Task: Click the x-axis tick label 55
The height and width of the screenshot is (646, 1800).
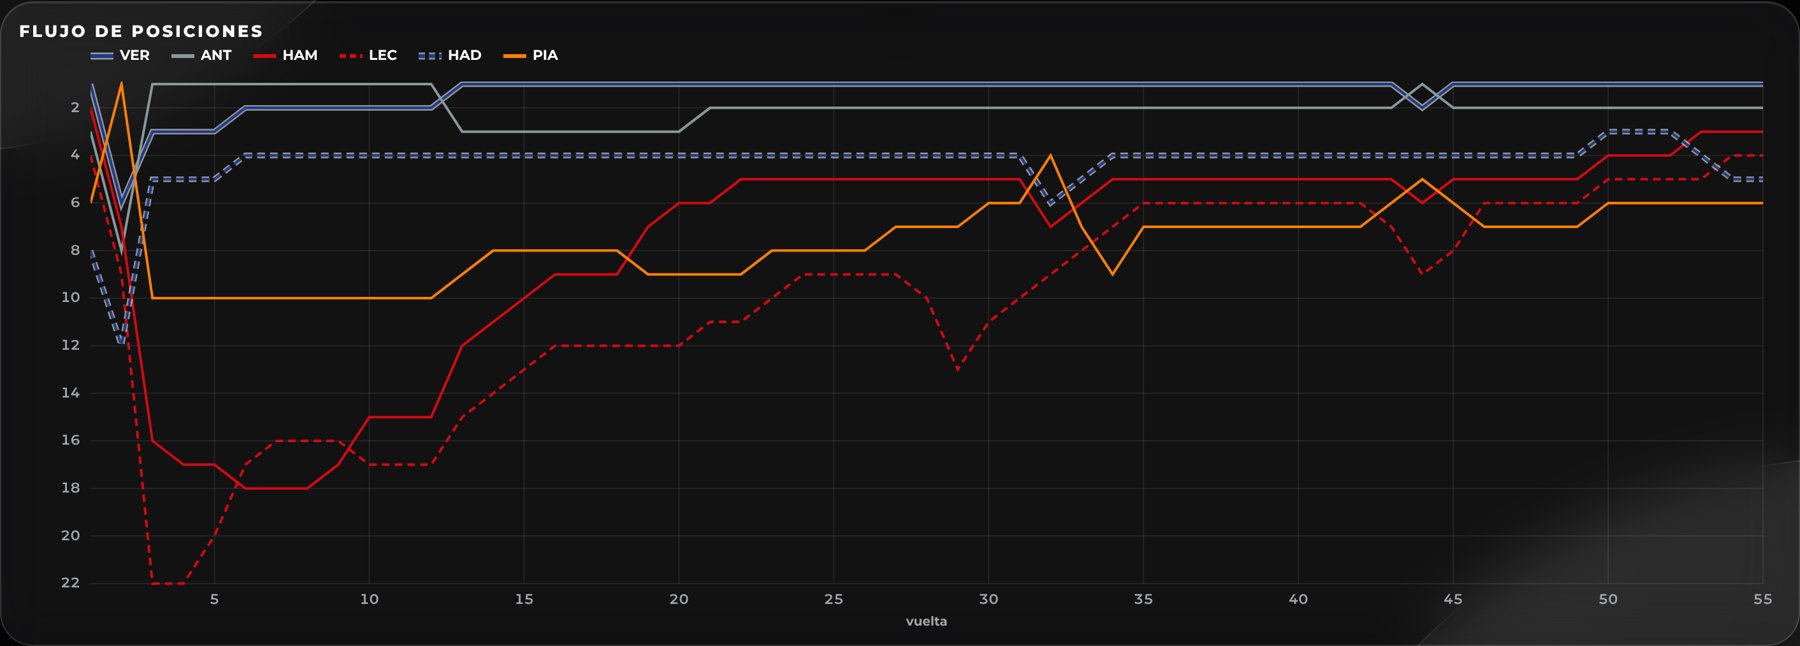Action: point(1762,599)
